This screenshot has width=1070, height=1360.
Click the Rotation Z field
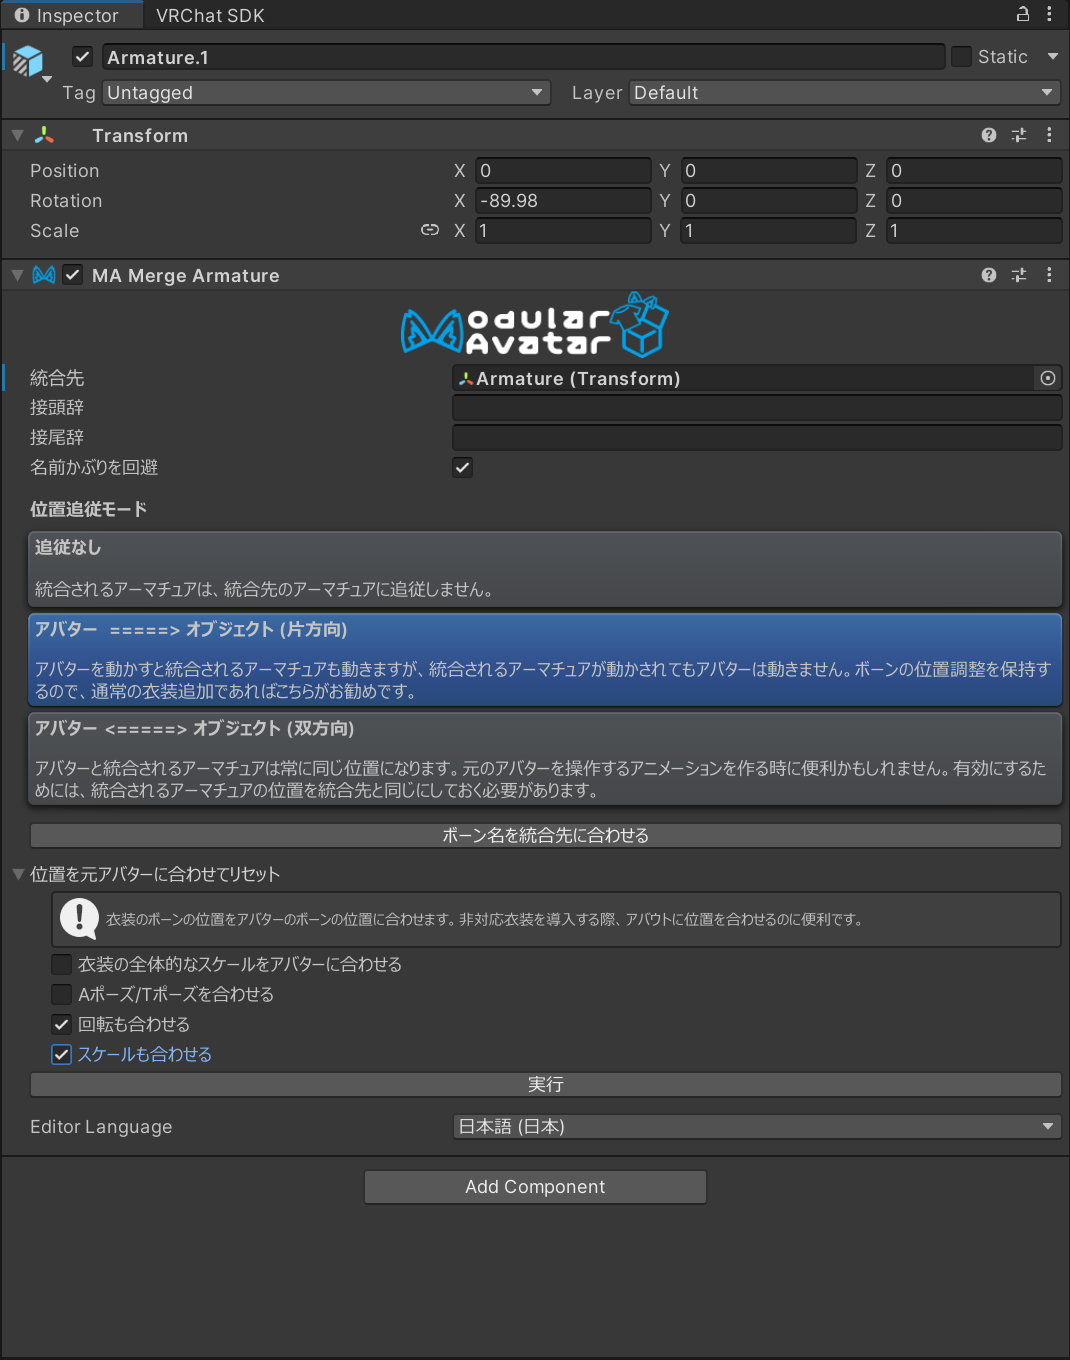(x=974, y=201)
